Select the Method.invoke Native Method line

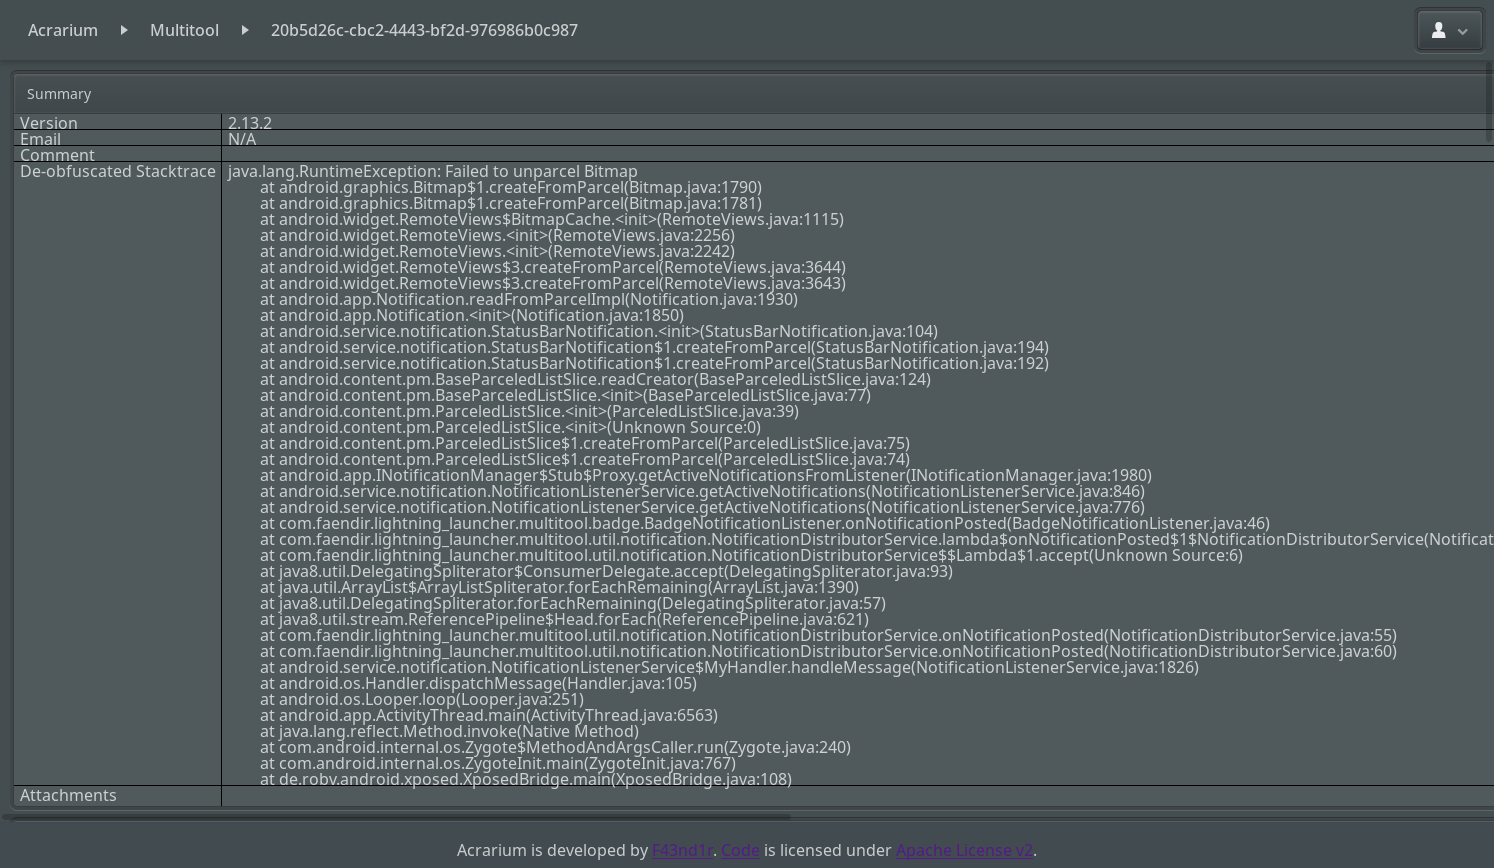tap(449, 731)
